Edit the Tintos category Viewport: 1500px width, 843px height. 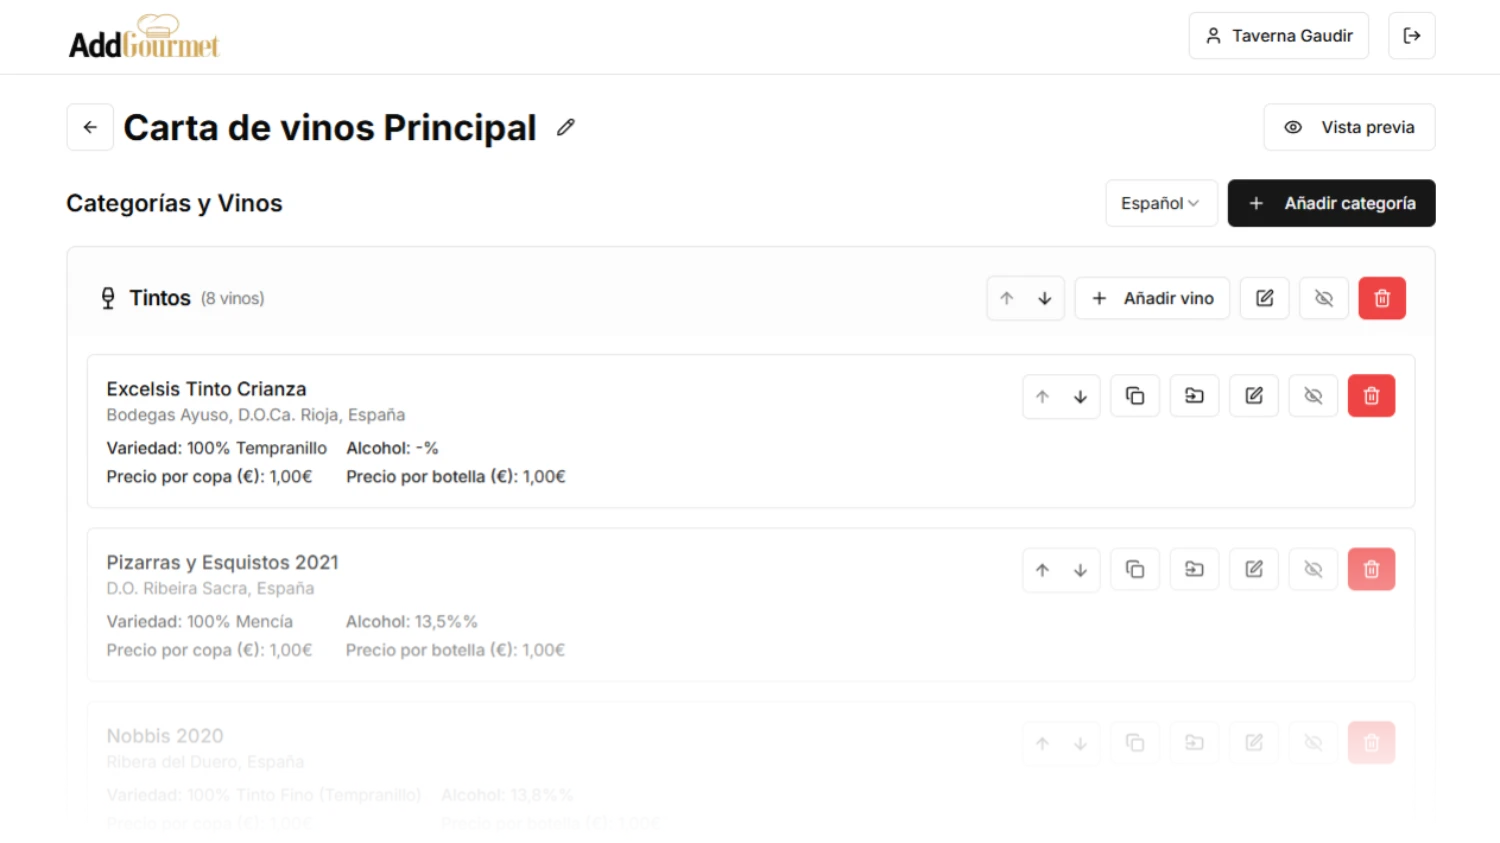click(1265, 298)
